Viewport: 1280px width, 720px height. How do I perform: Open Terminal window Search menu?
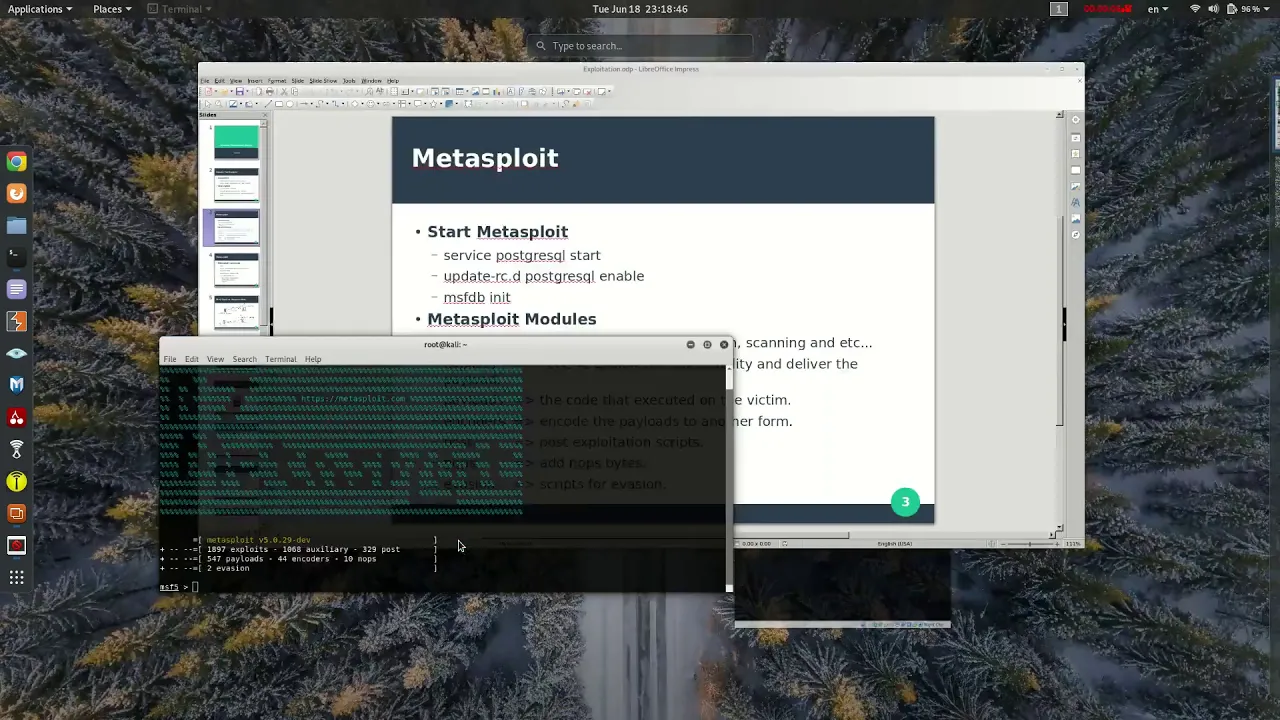(244, 359)
